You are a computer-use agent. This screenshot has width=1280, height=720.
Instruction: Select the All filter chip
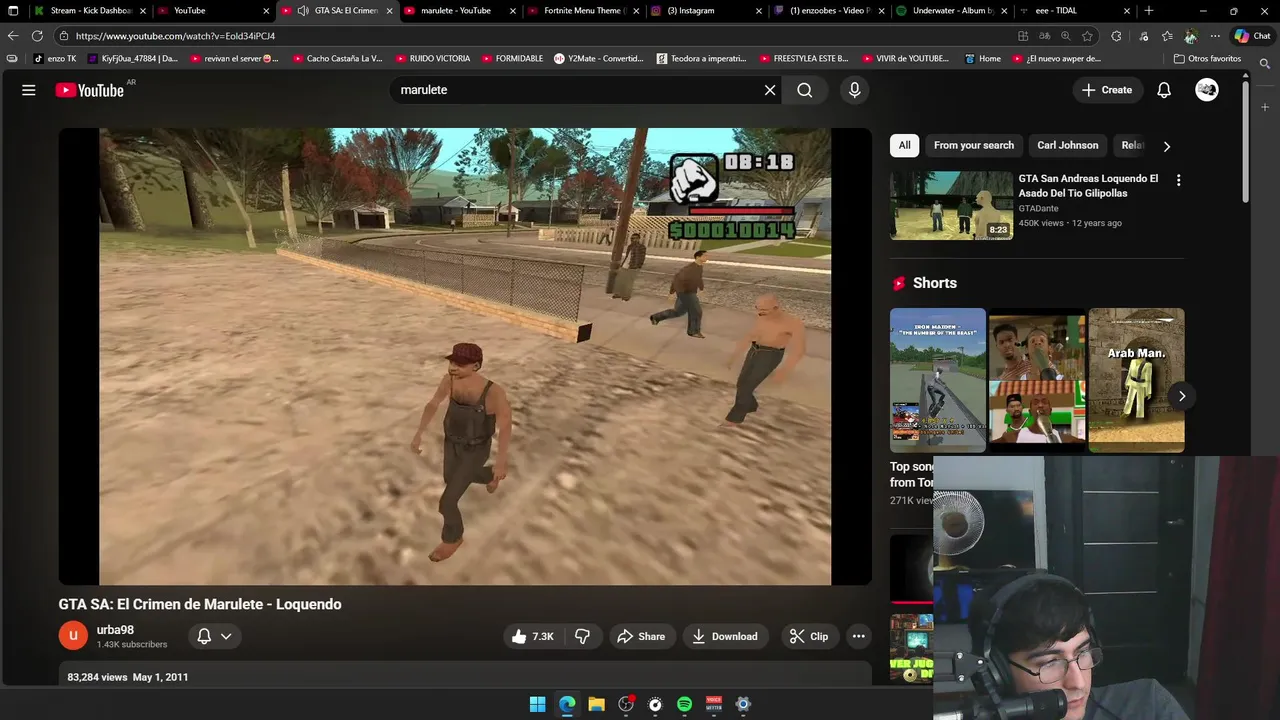[904, 146]
